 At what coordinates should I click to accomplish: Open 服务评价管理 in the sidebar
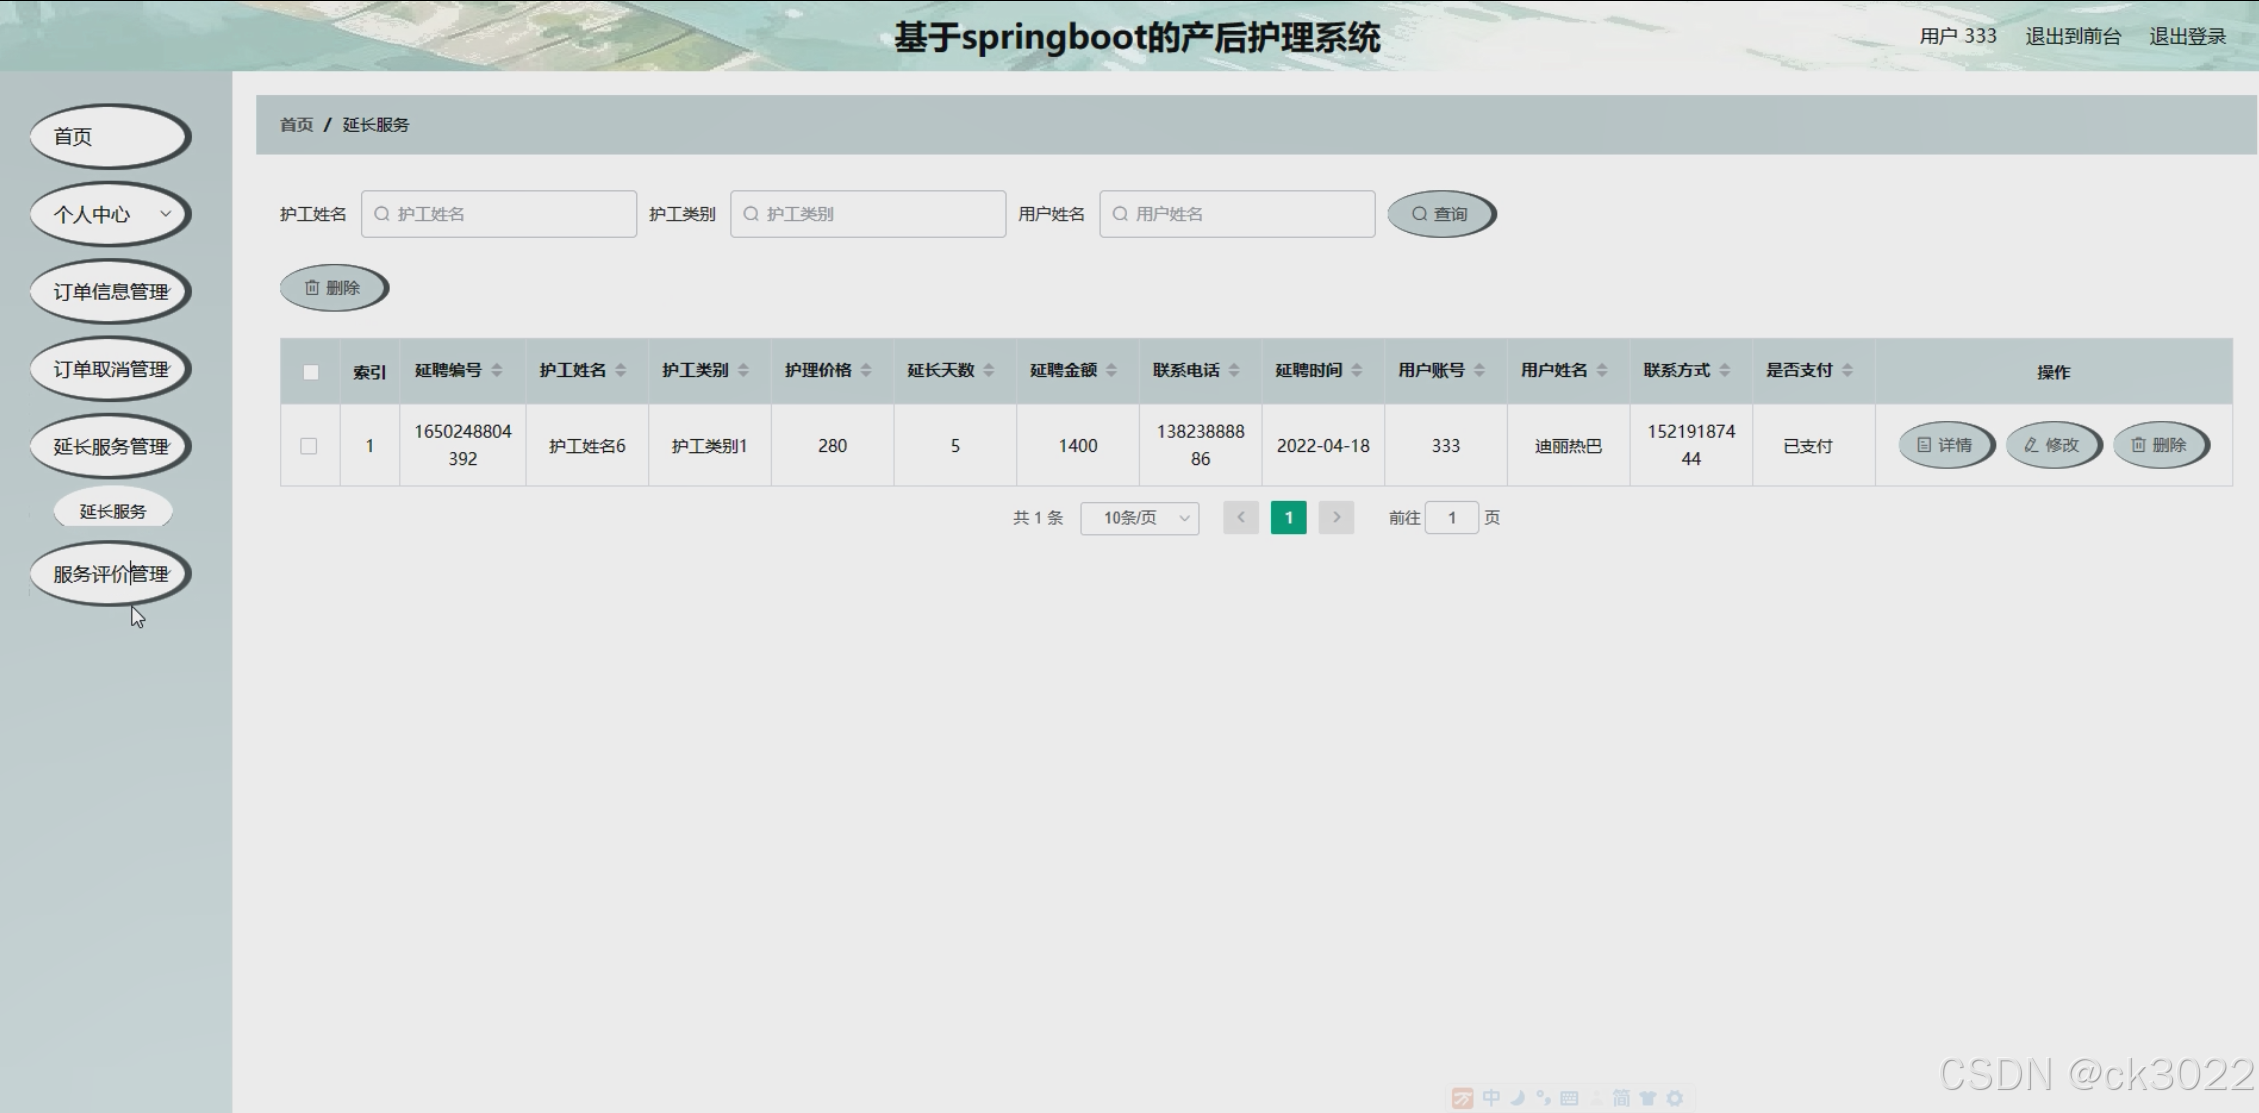(x=110, y=574)
